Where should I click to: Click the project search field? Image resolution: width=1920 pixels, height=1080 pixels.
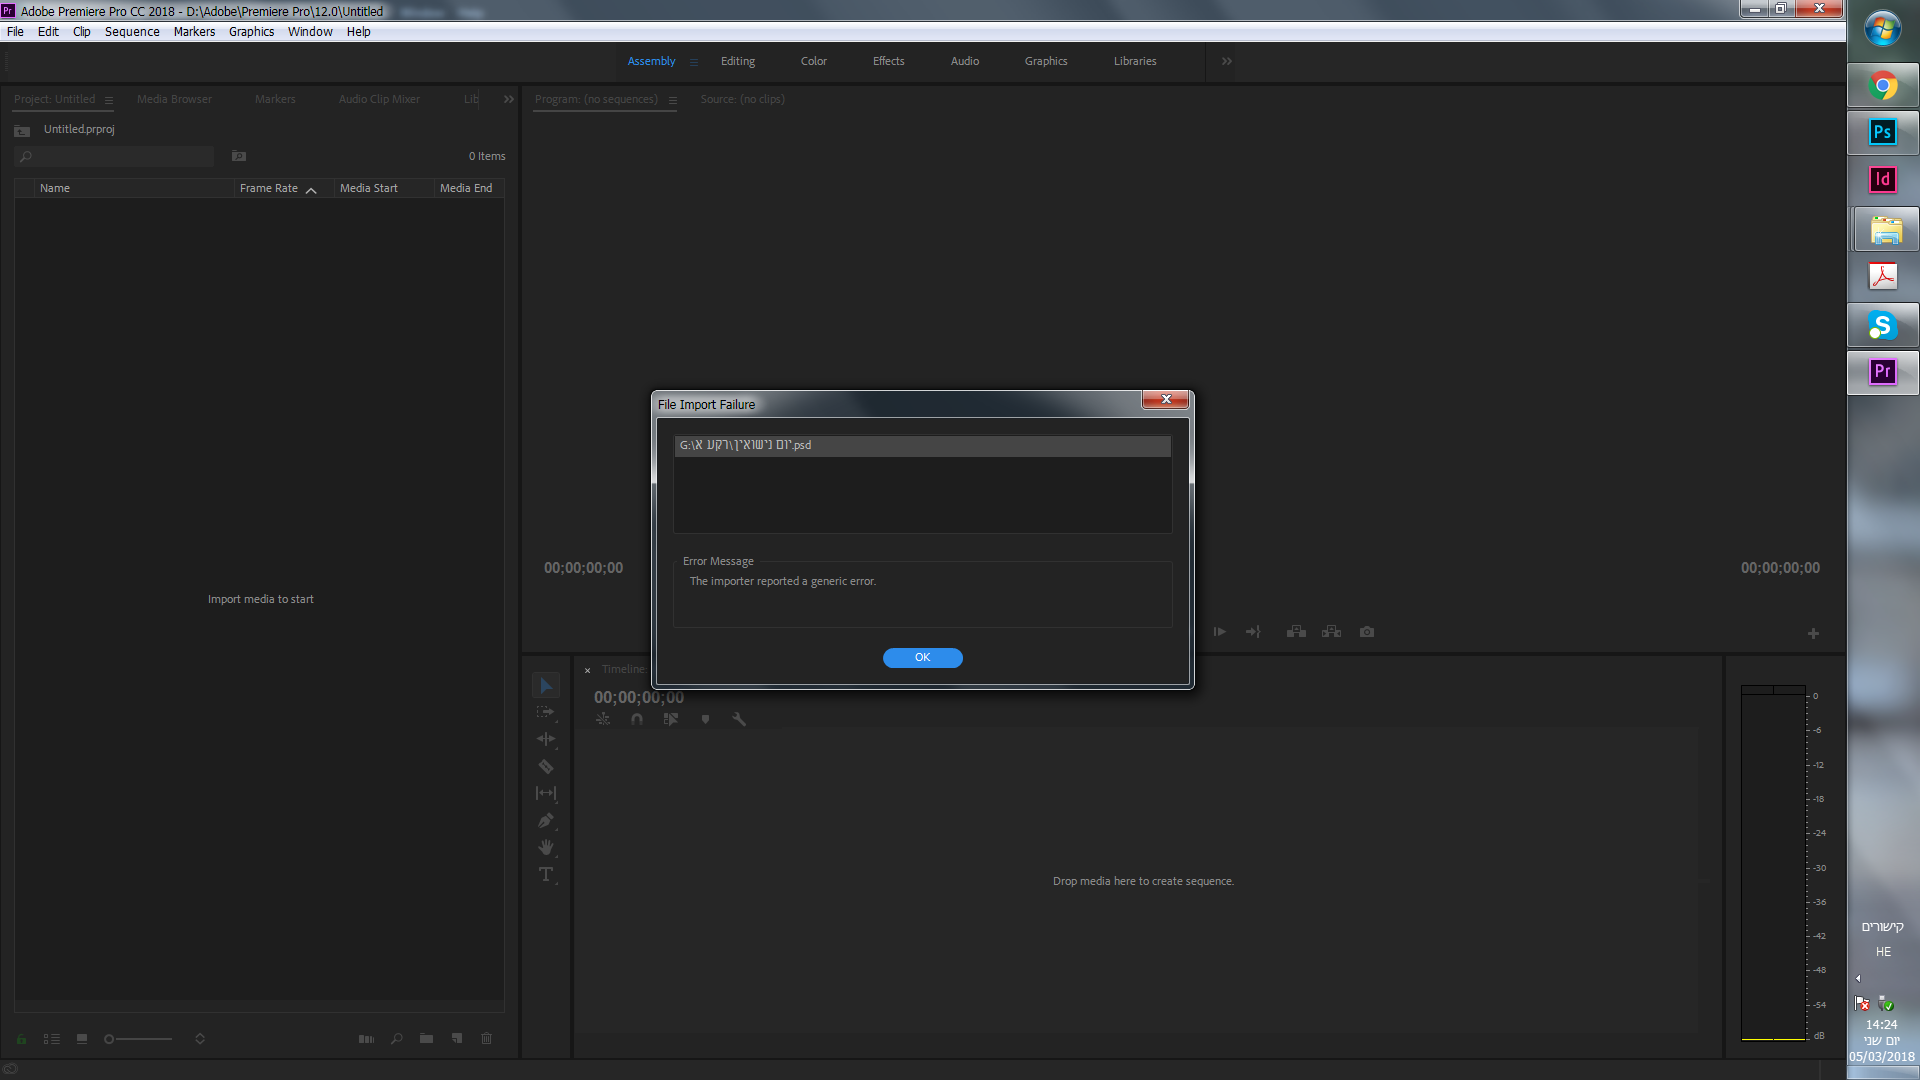point(120,156)
